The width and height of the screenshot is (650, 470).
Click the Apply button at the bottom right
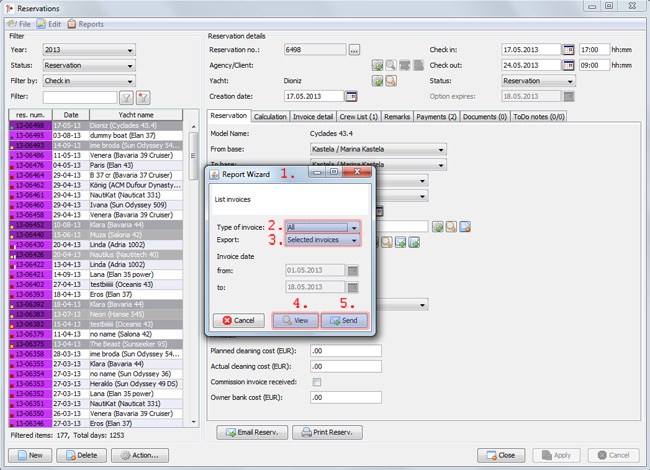coord(556,455)
